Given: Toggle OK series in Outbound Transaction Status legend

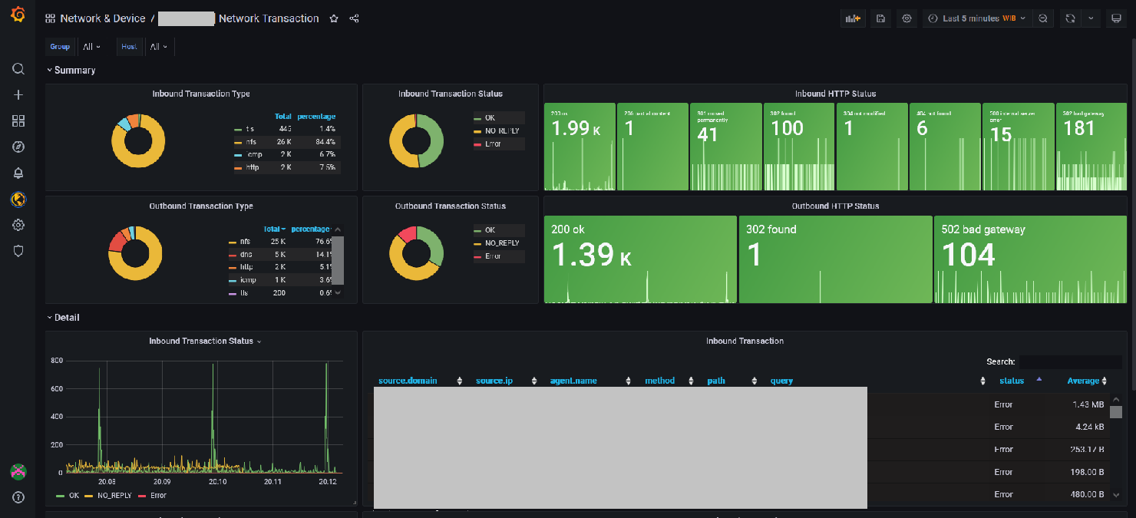Looking at the screenshot, I should 488,230.
